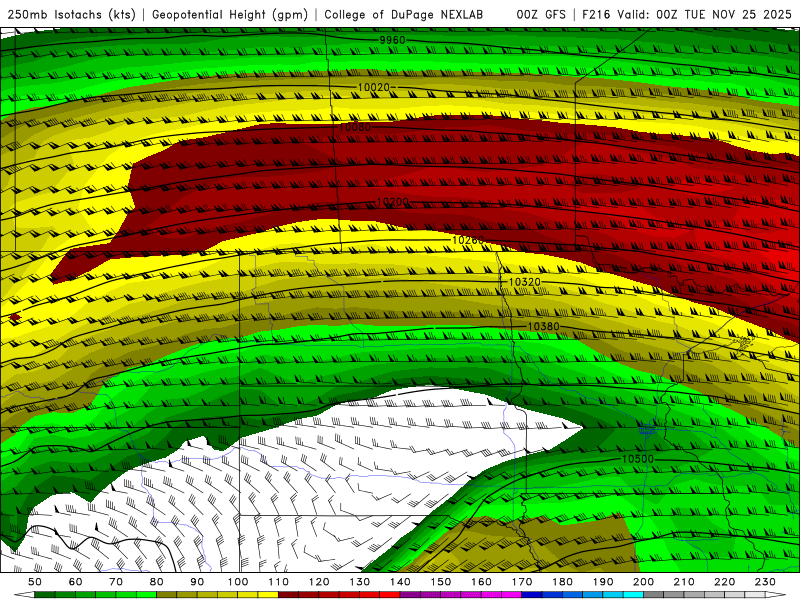Pick the gray swatch right of 200
This screenshot has height=600, width=800.
pyautogui.click(x=654, y=594)
